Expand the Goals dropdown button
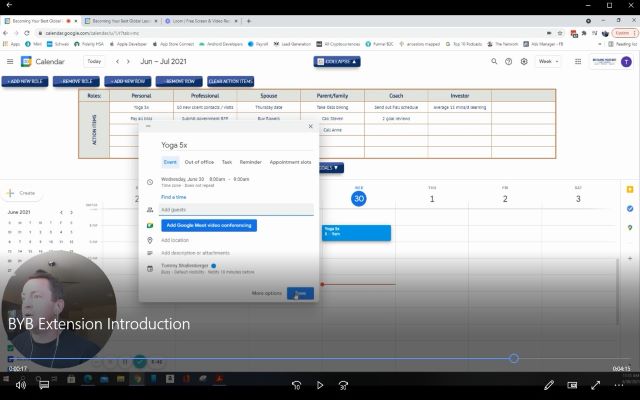The image size is (640, 400). pos(331,167)
